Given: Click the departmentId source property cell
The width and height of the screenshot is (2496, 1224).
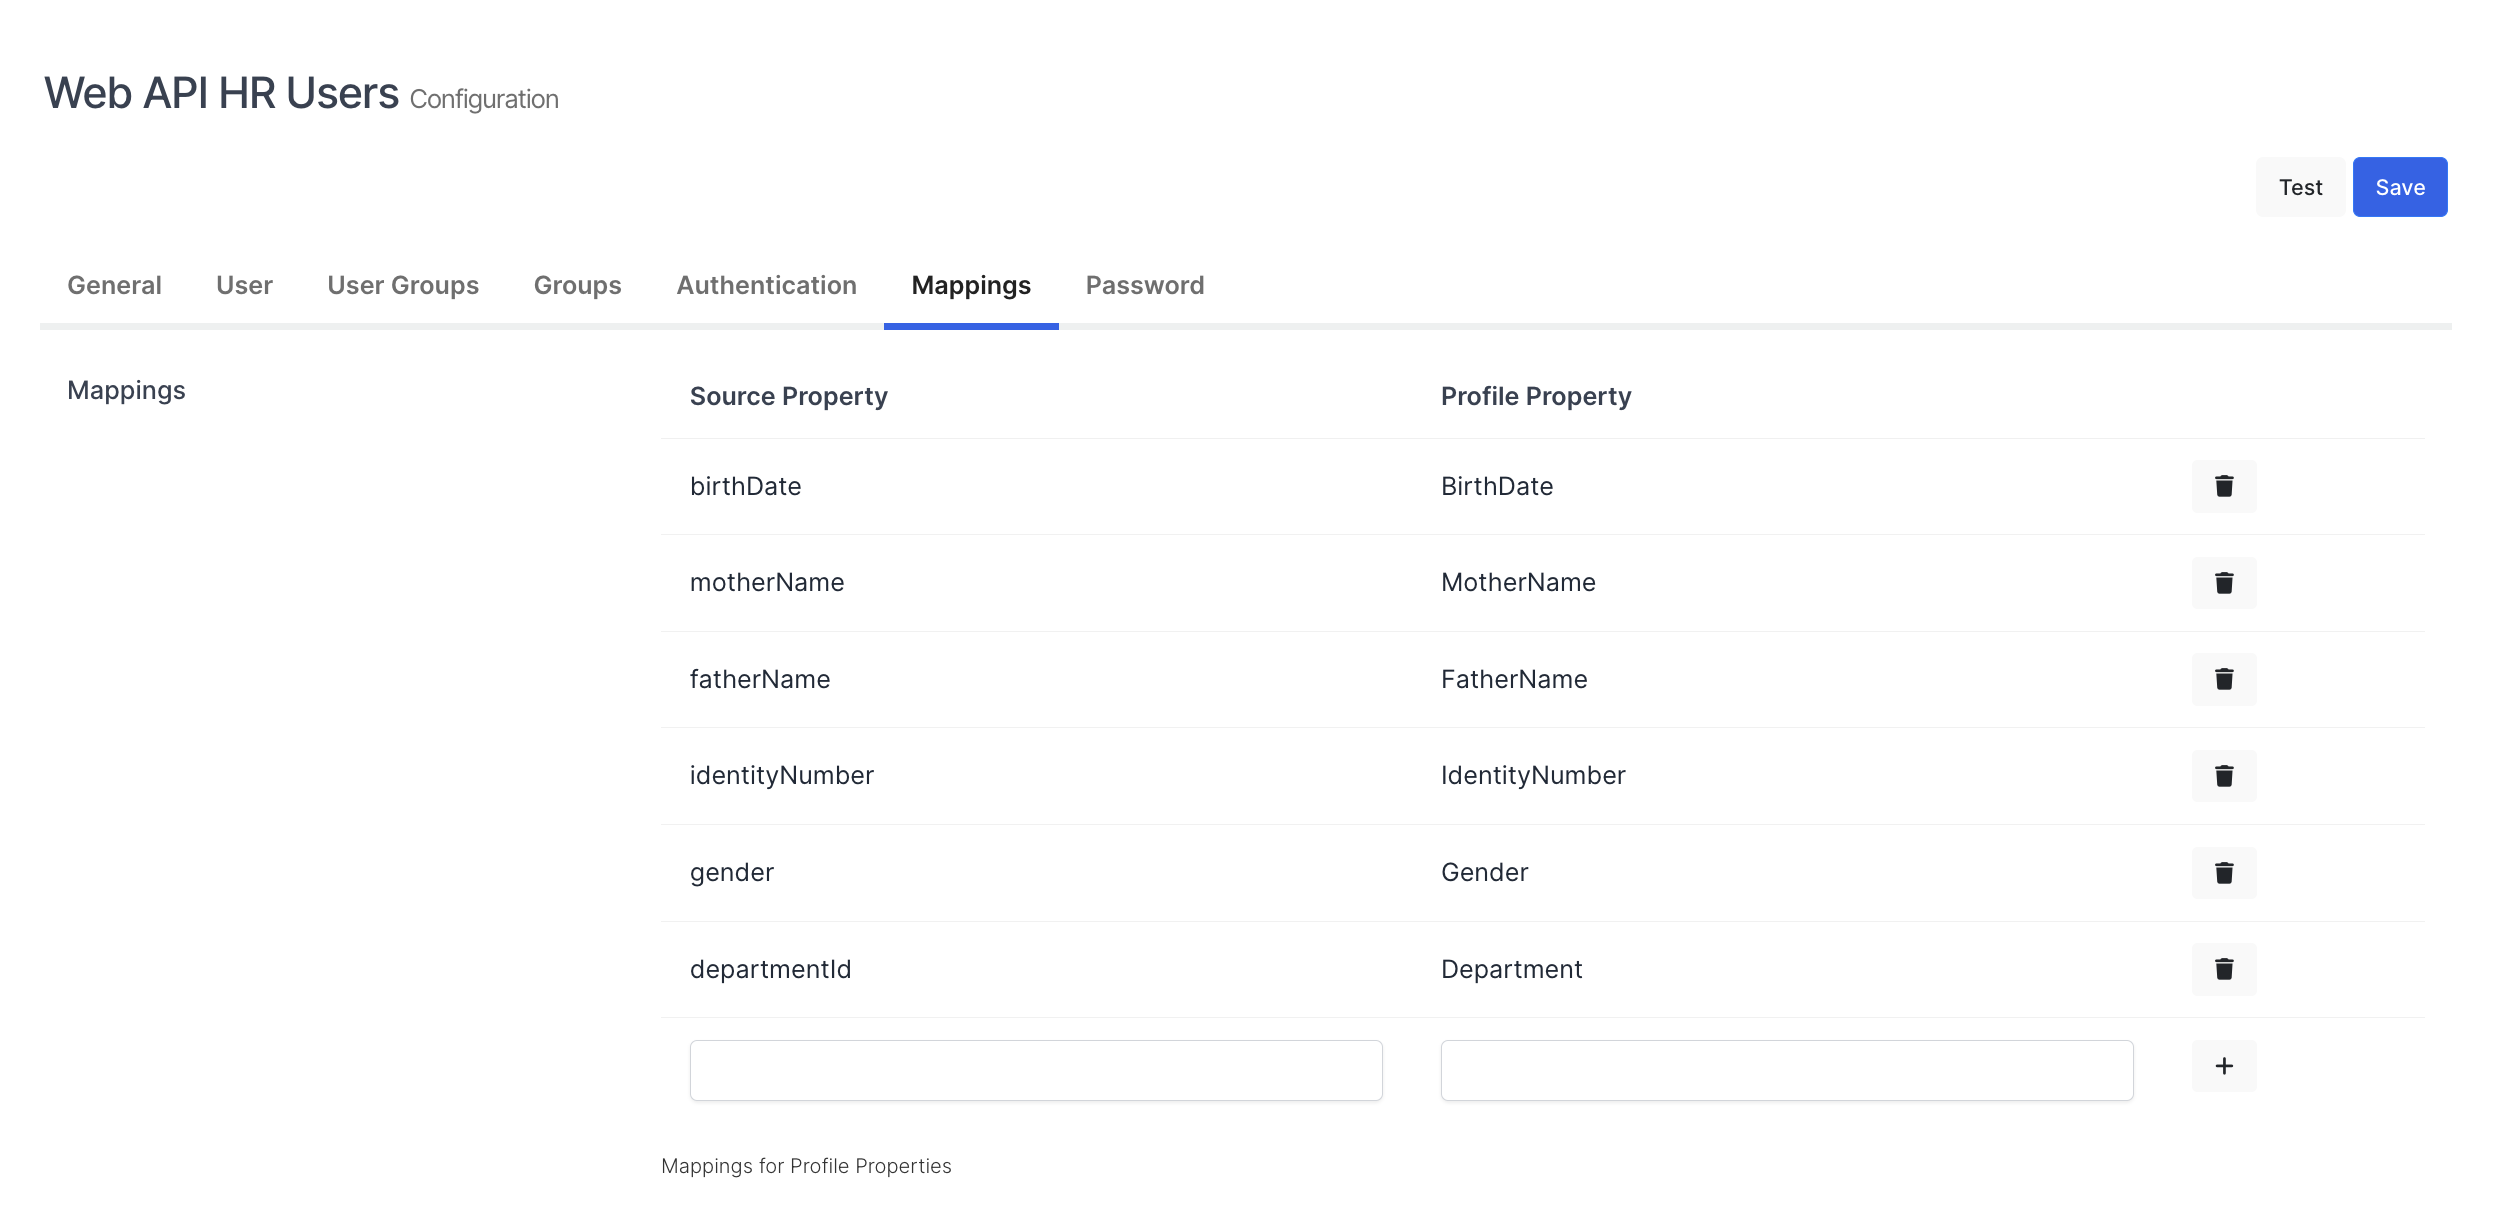Looking at the screenshot, I should (x=770, y=969).
